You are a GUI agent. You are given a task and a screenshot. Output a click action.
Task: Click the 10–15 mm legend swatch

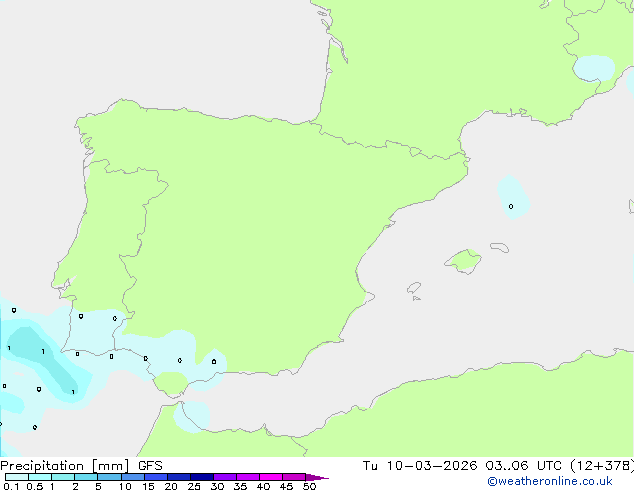click(x=132, y=477)
